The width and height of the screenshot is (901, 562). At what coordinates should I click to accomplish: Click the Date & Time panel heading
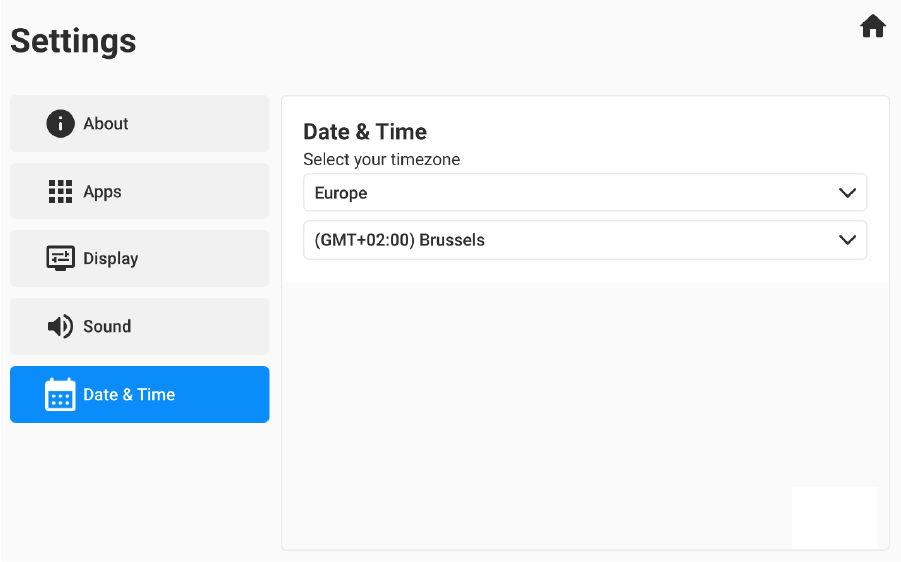(364, 132)
